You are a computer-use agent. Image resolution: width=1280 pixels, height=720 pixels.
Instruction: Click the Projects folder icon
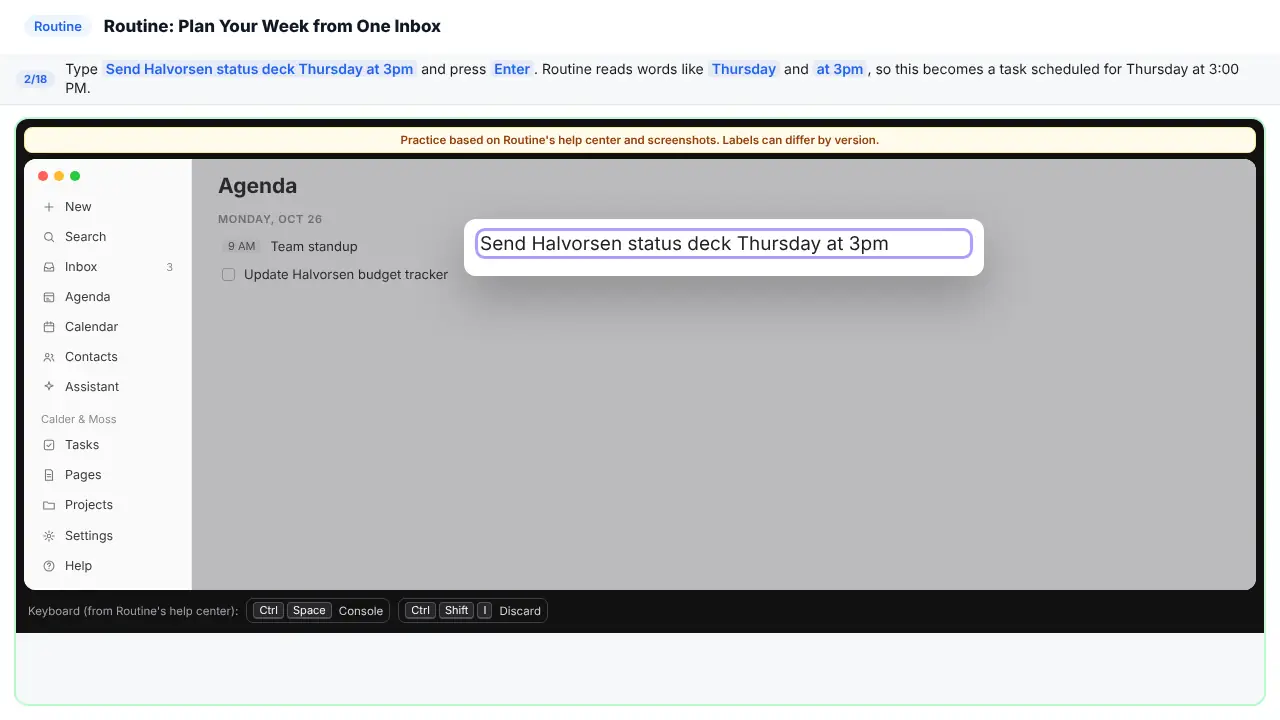click(x=49, y=505)
